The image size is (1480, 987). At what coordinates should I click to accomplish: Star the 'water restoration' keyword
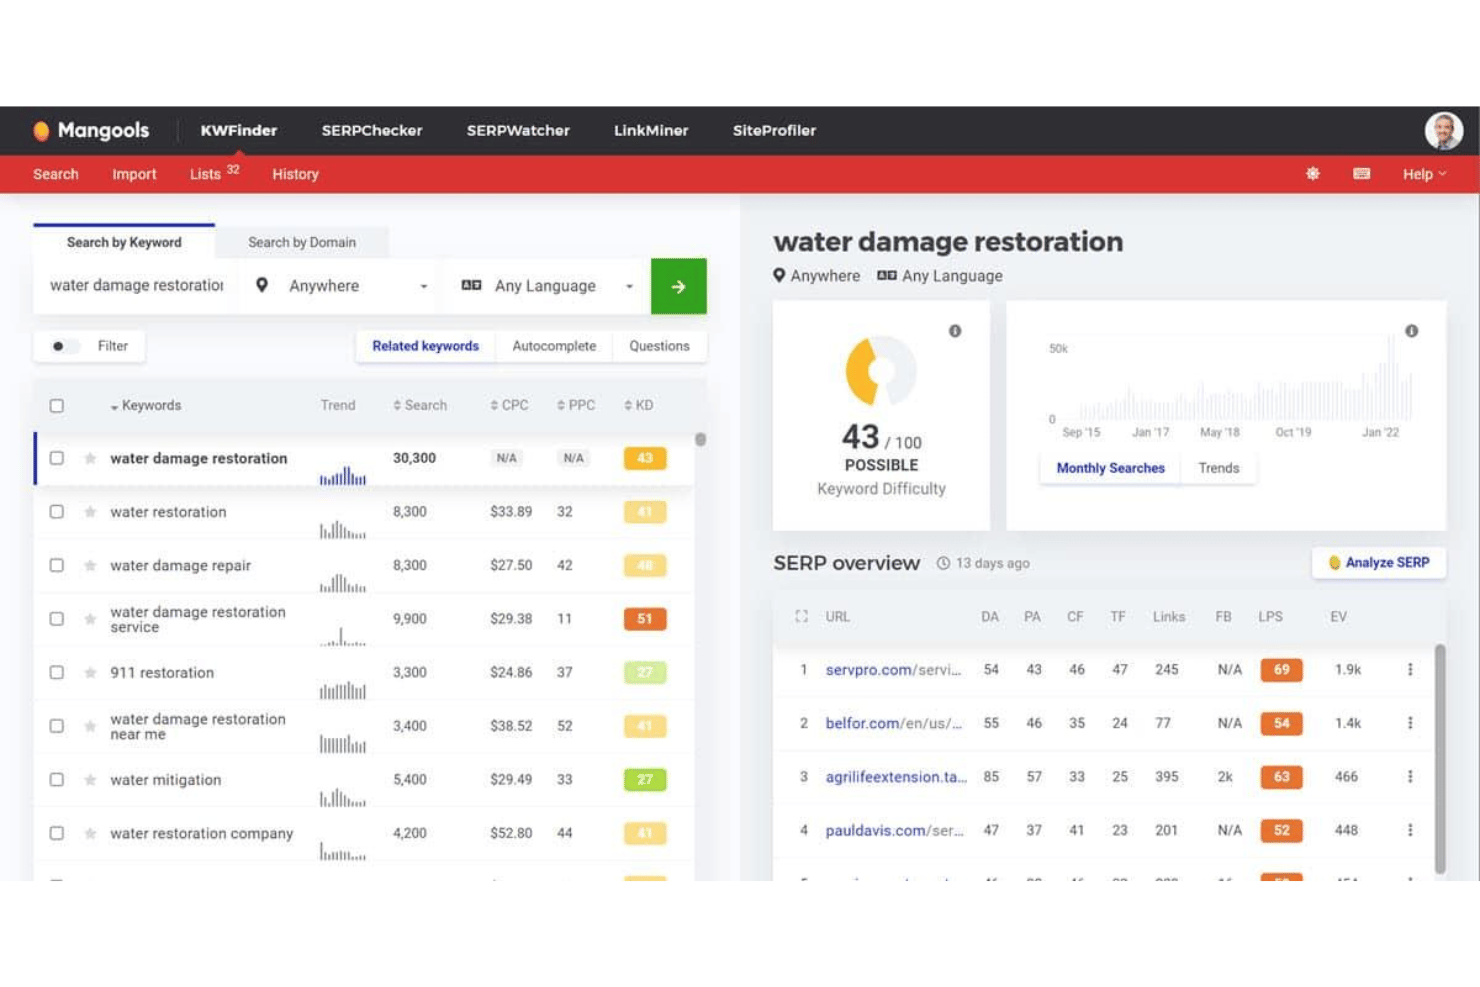pos(90,512)
